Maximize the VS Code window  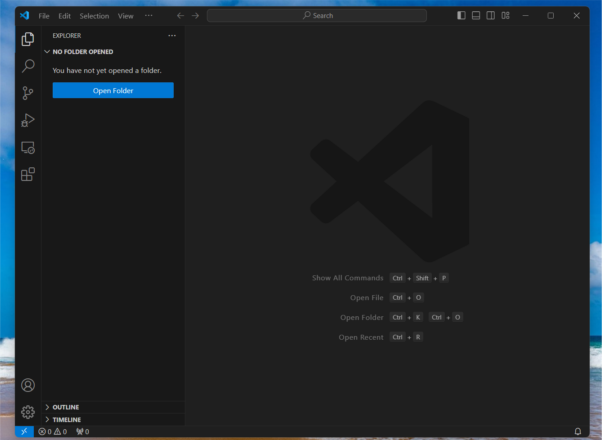pos(551,15)
